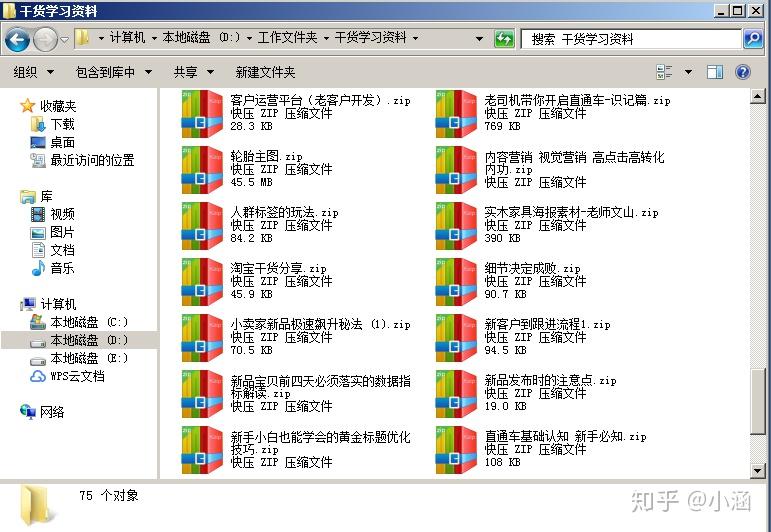Click 工作文件夹 in the address breadcrumb

(x=287, y=38)
